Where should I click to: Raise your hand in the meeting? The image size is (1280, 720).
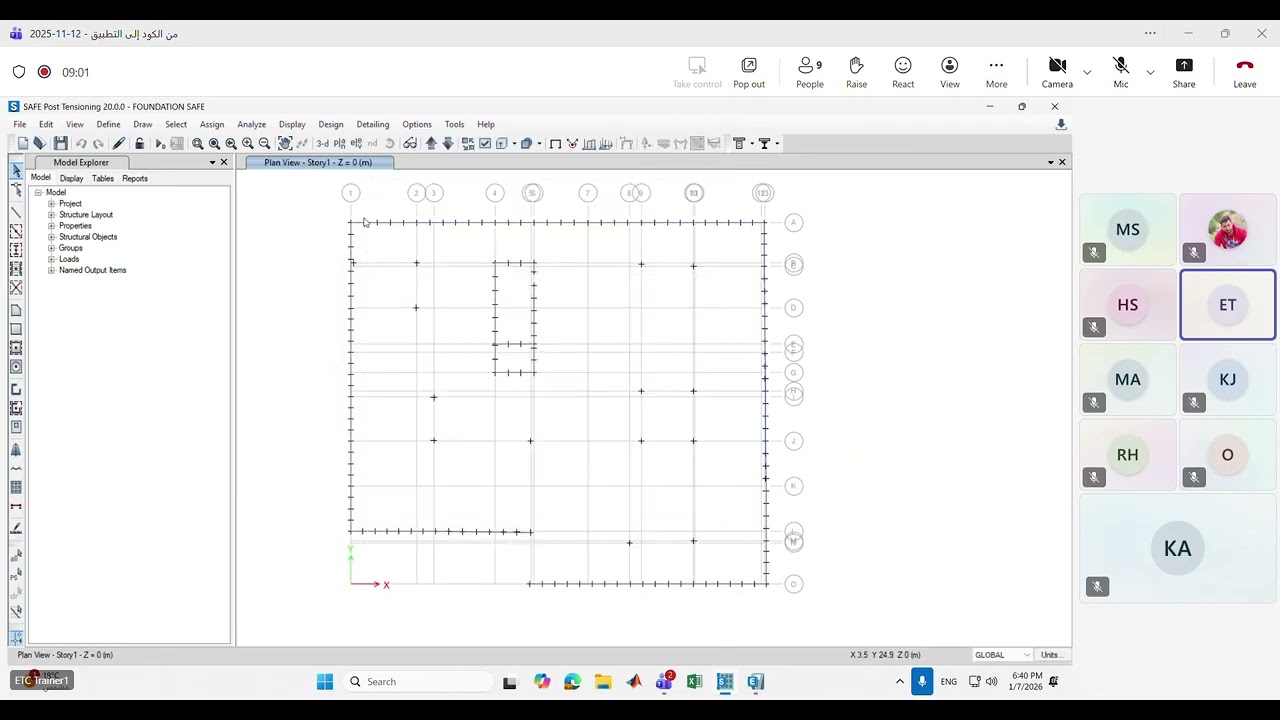(856, 72)
